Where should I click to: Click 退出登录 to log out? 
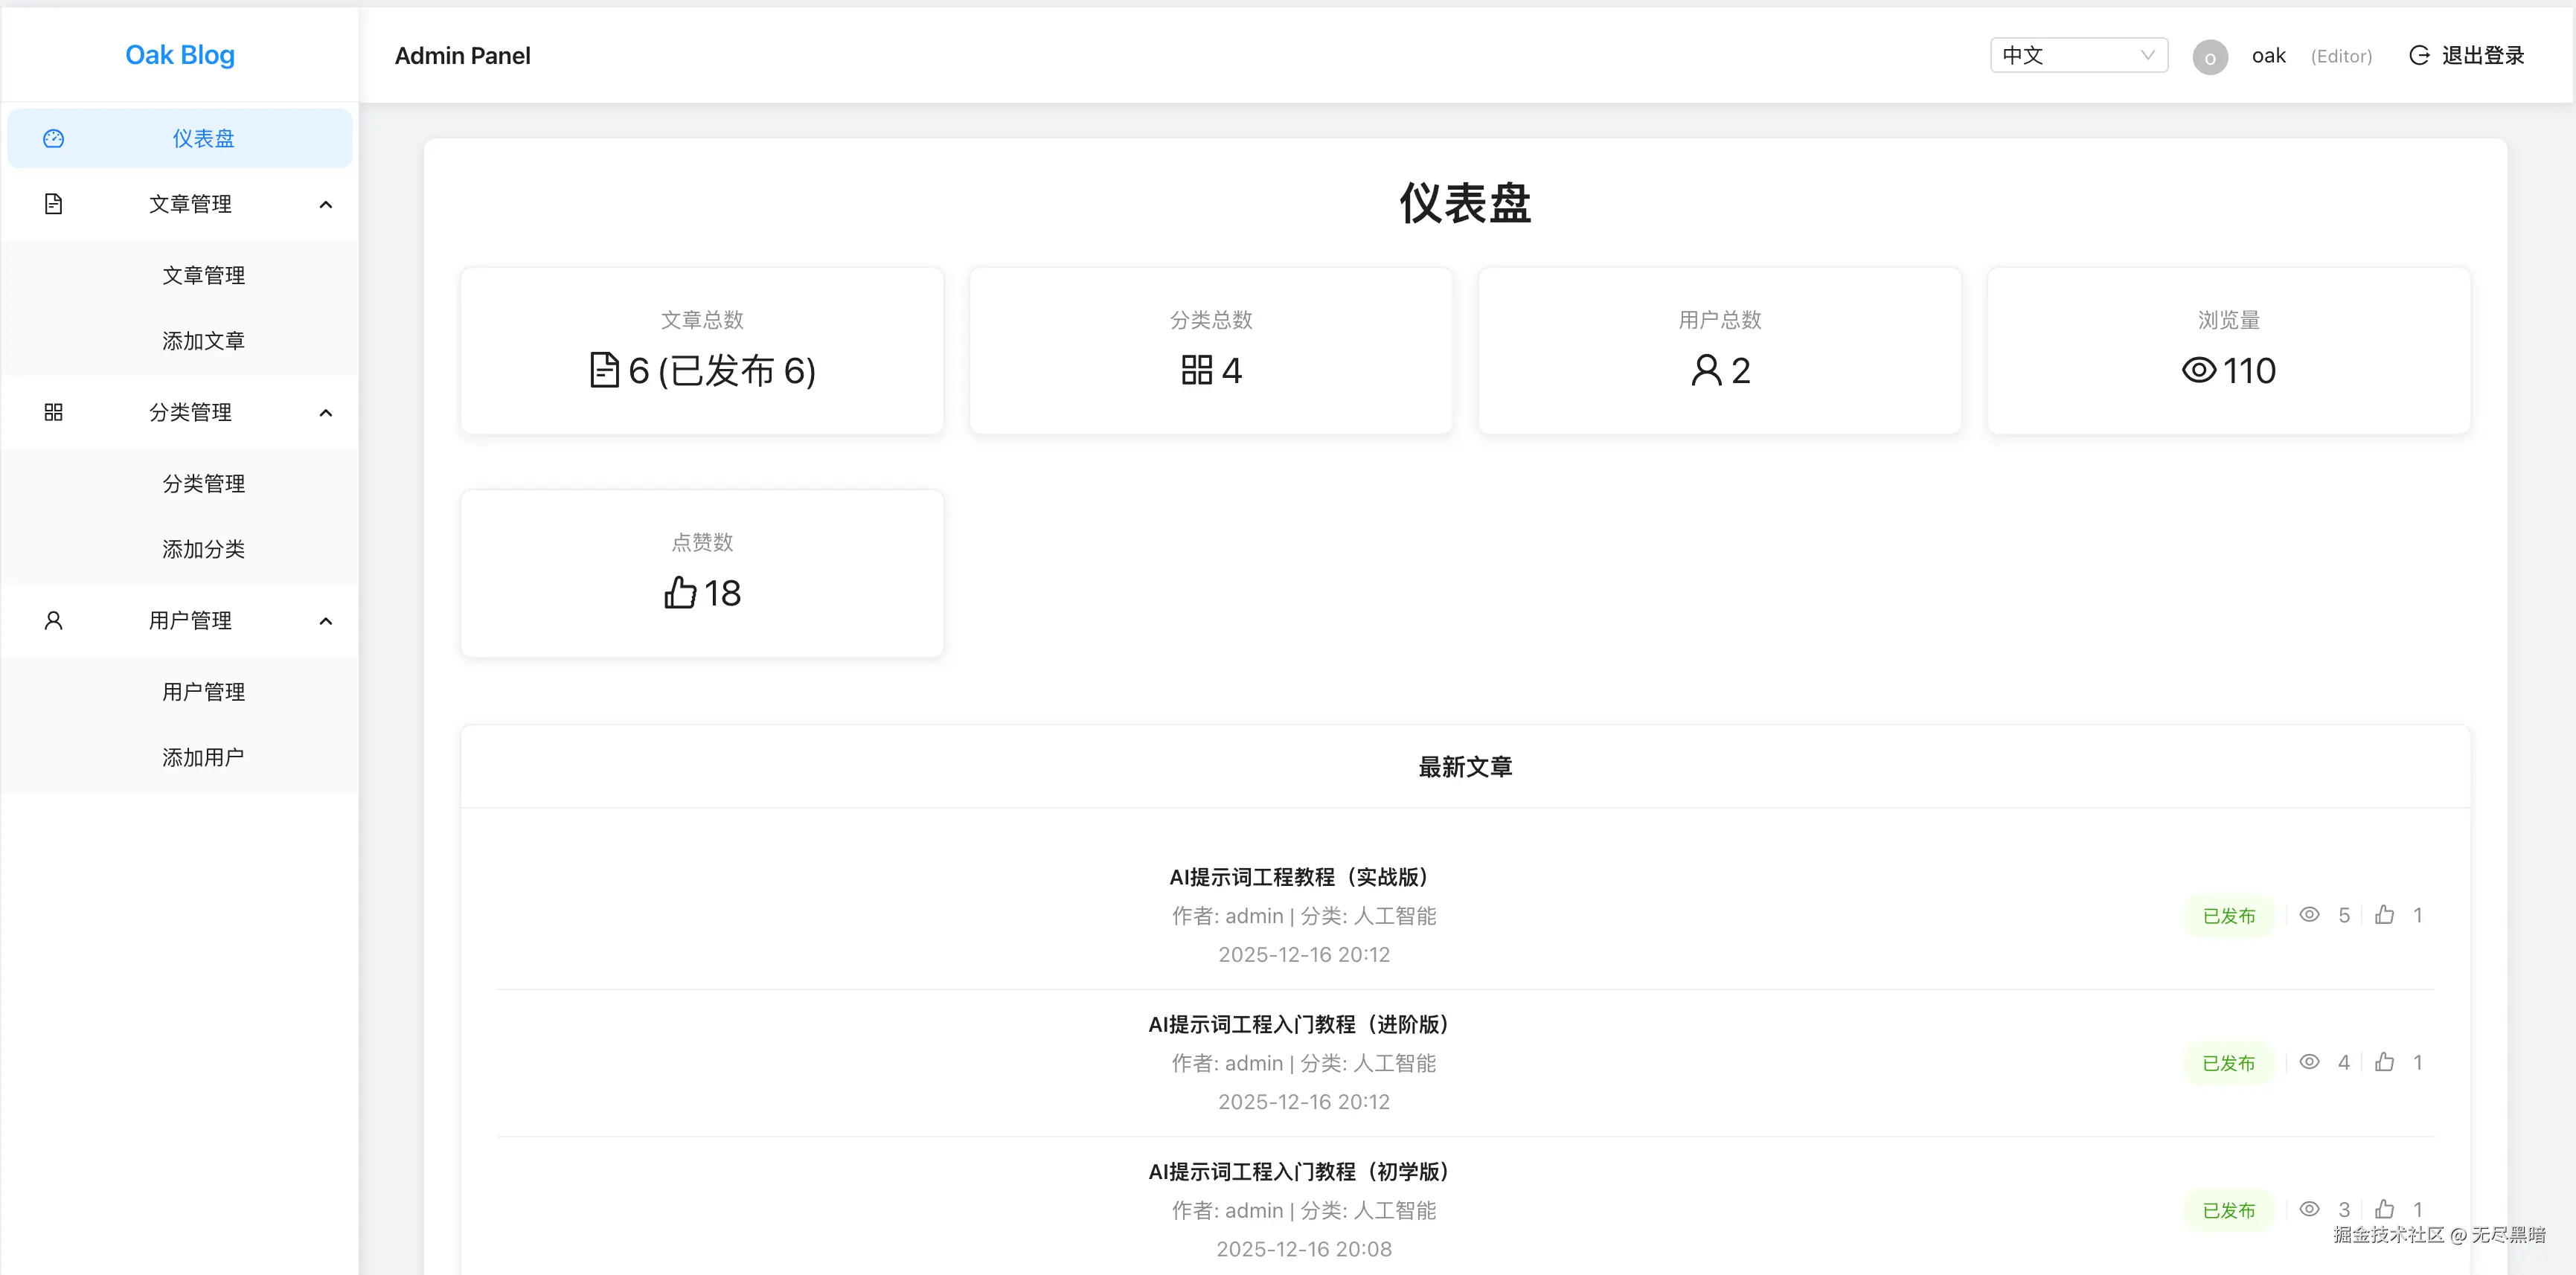(2482, 56)
